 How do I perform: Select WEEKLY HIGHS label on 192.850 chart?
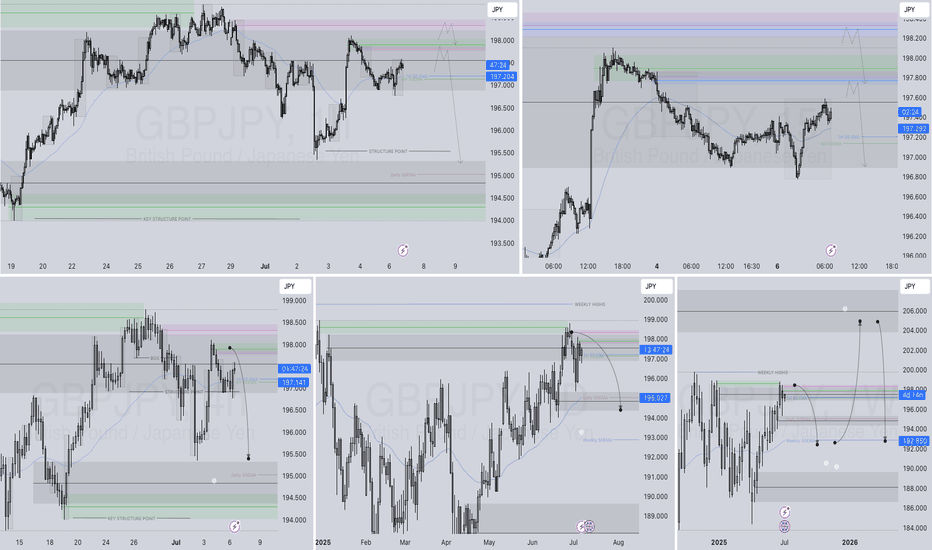(x=773, y=372)
